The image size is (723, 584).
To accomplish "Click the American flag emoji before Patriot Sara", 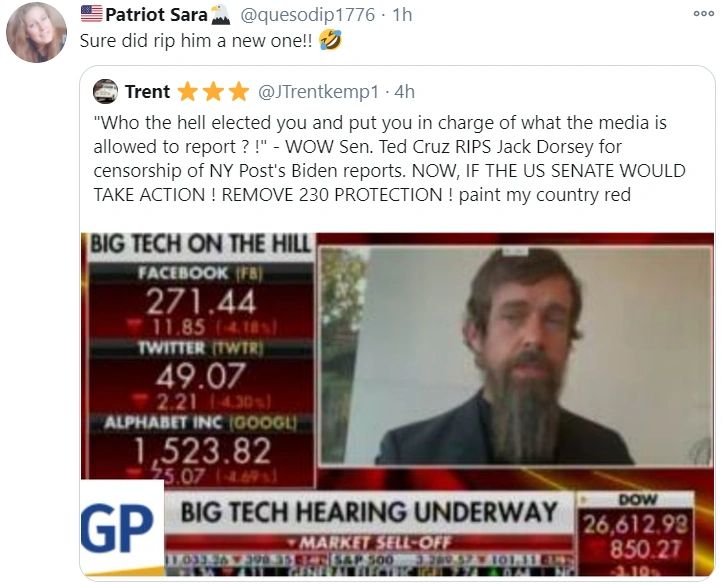I will (x=91, y=14).
